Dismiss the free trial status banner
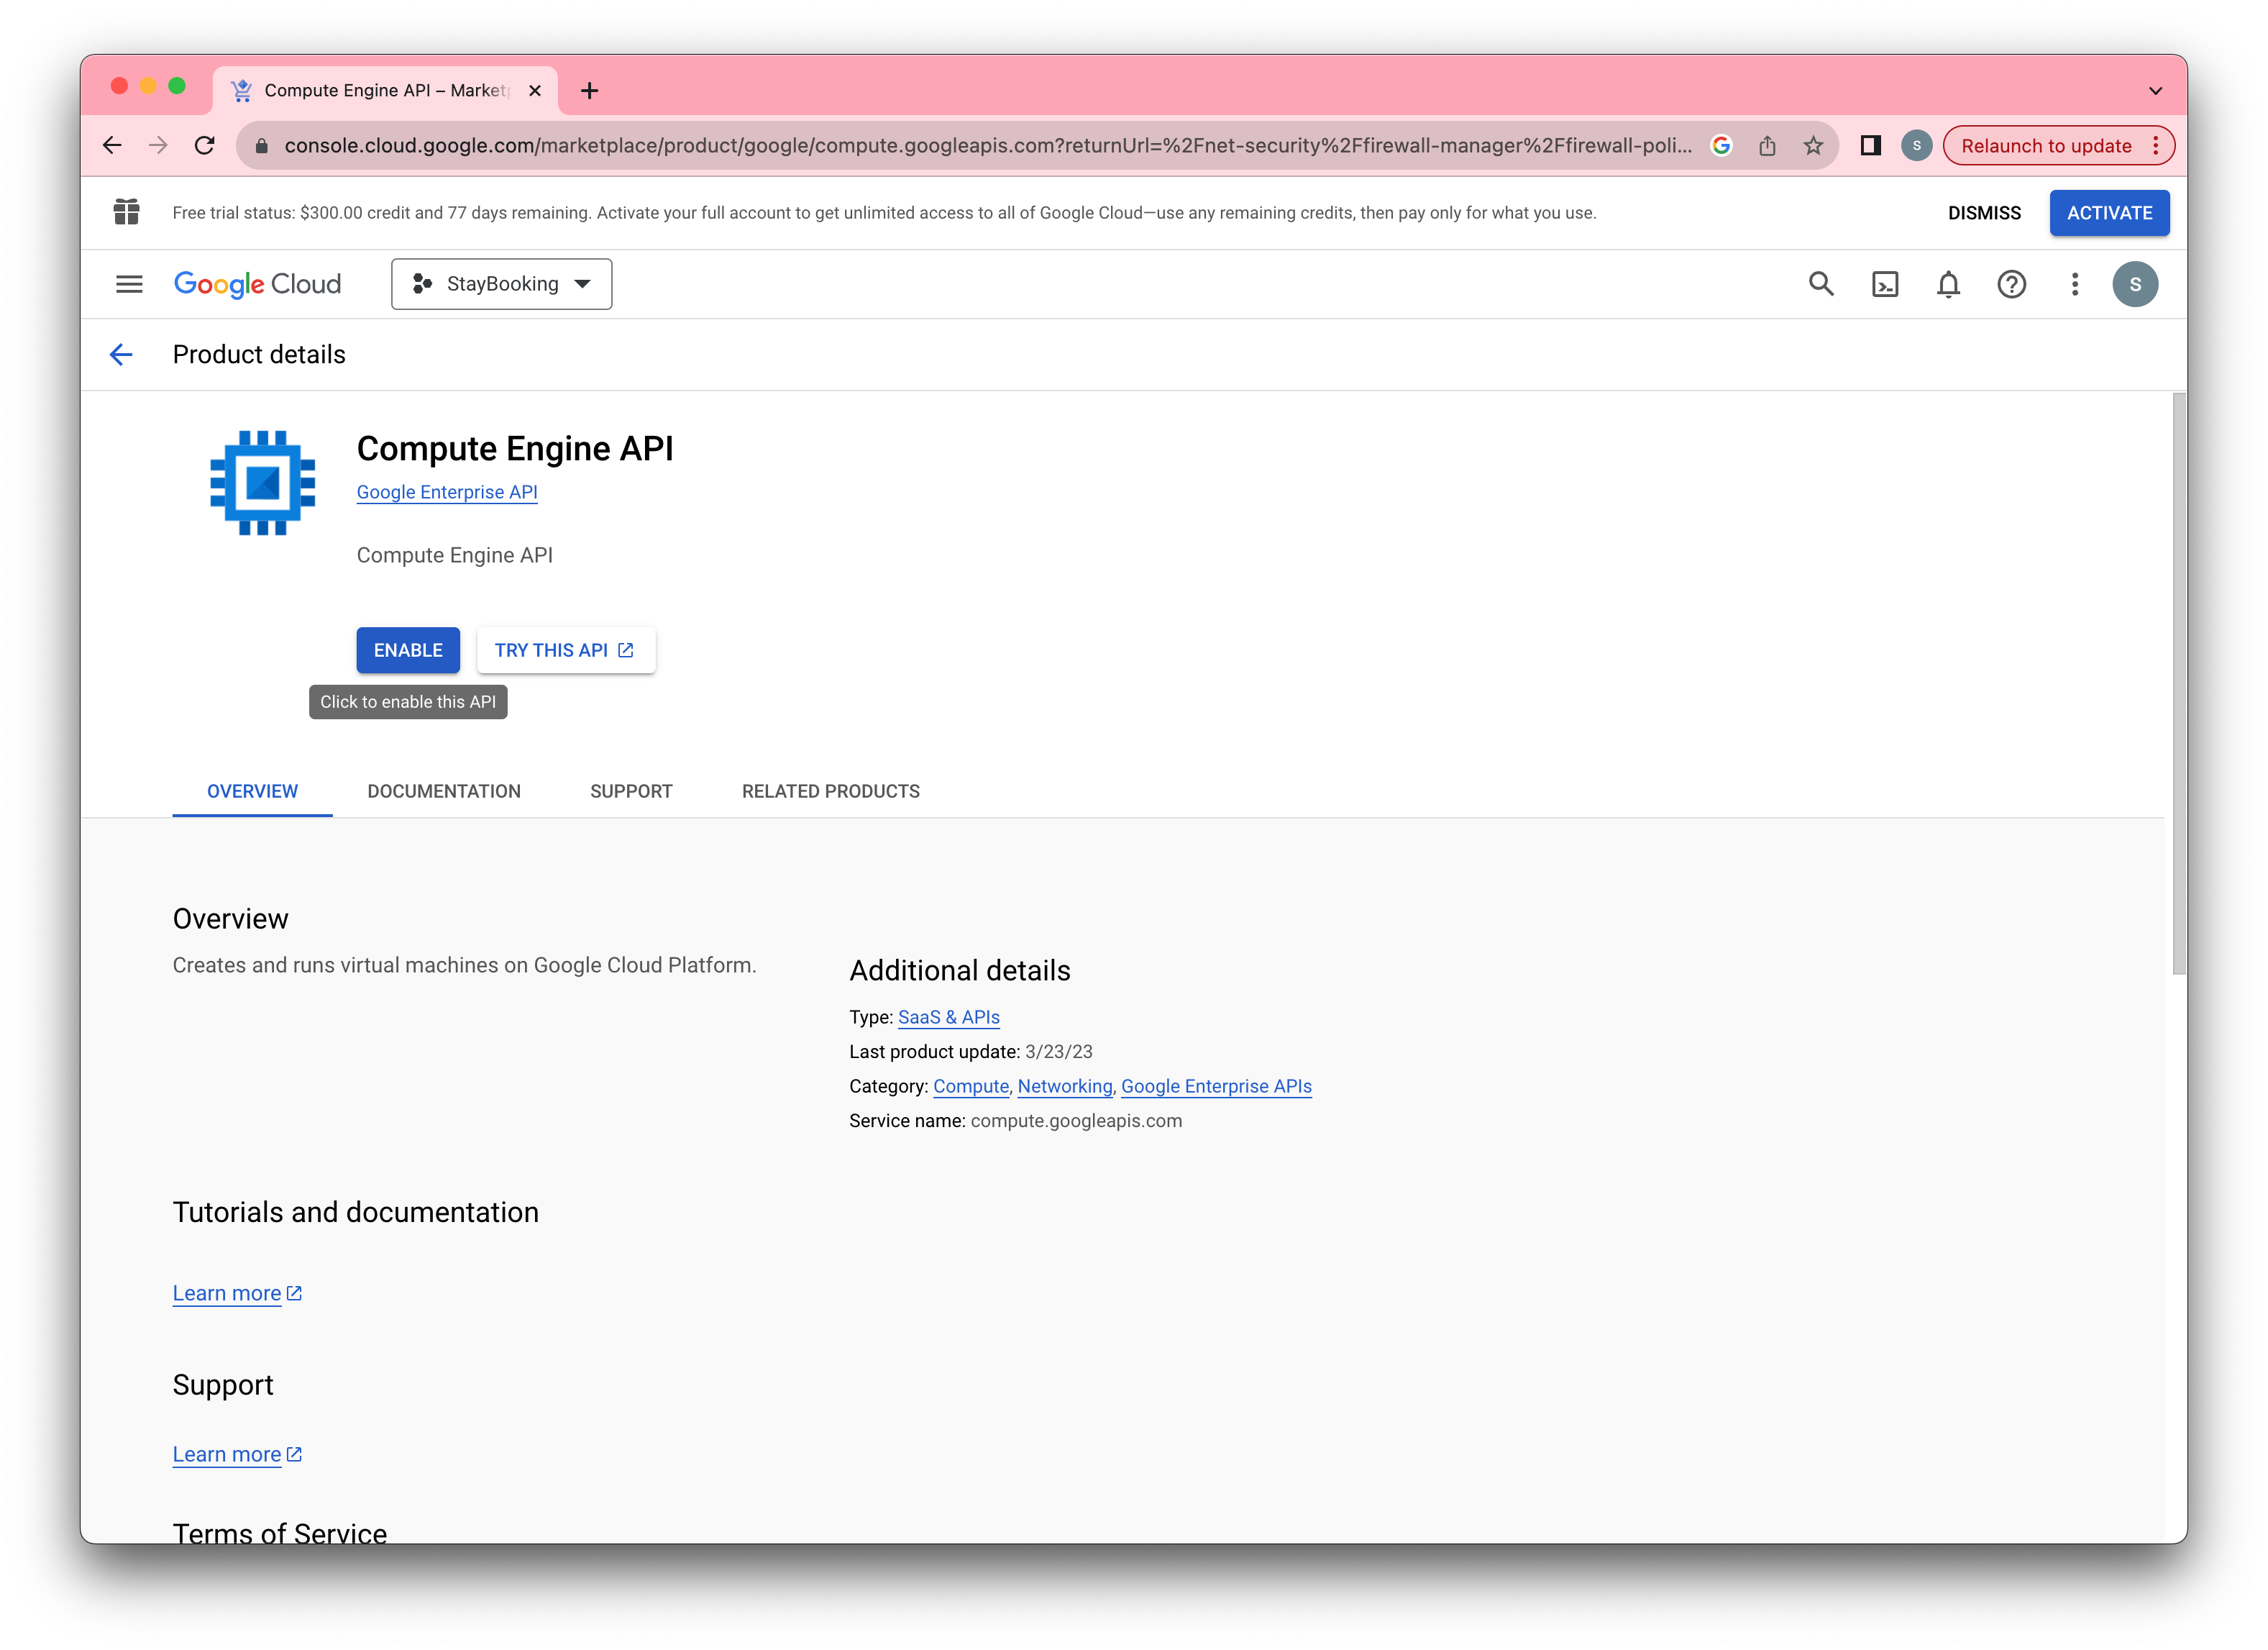Viewport: 2268px width, 1650px height. [1985, 211]
